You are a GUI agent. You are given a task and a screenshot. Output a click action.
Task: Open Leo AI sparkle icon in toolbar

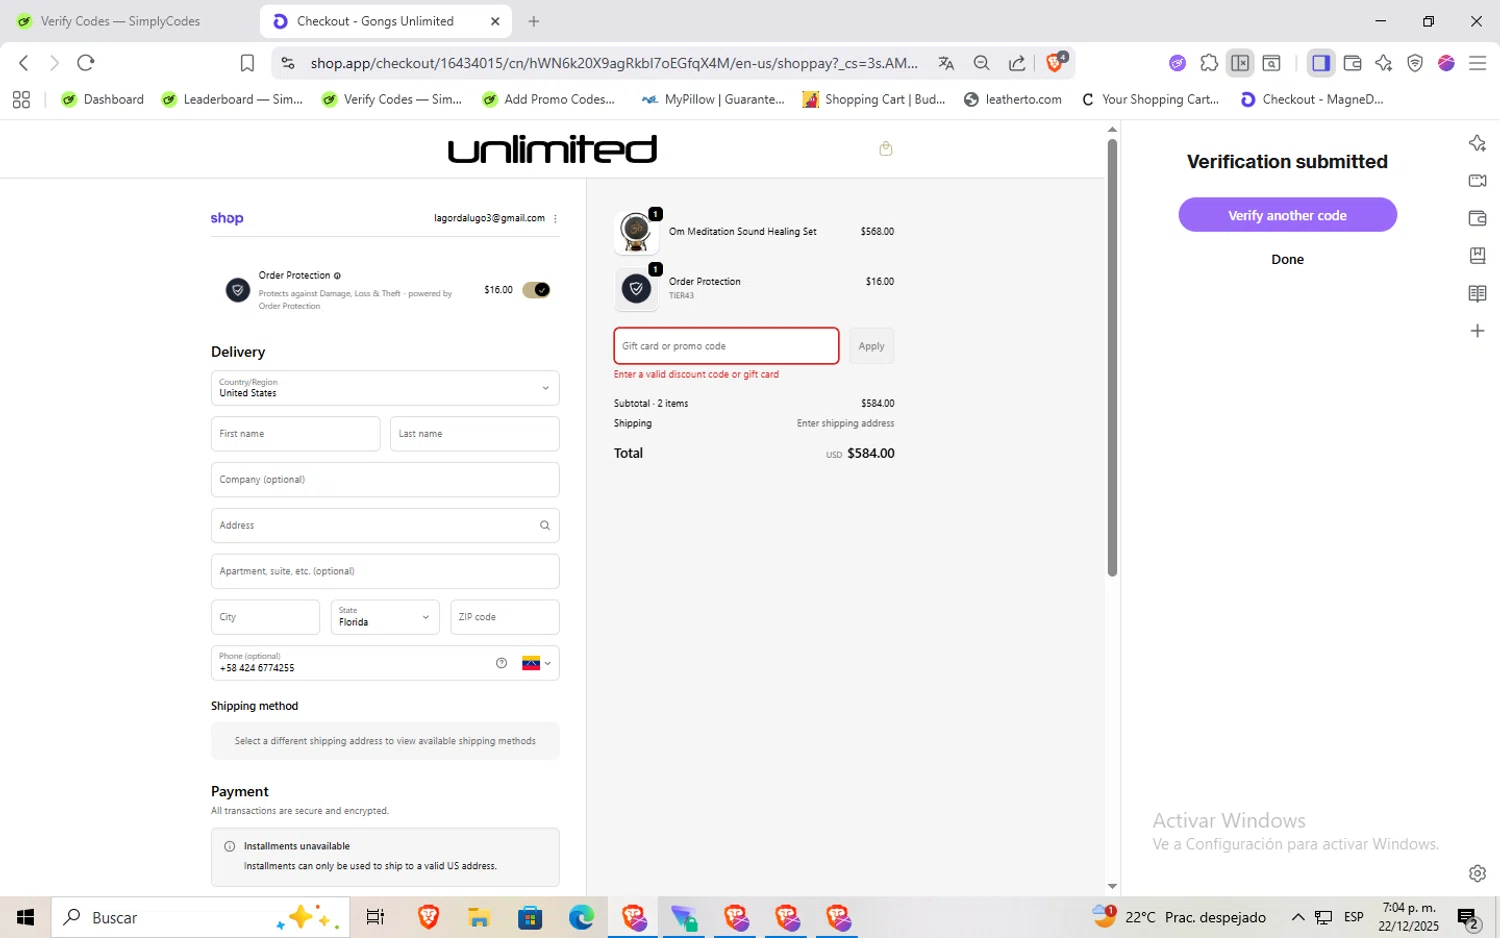(1384, 63)
